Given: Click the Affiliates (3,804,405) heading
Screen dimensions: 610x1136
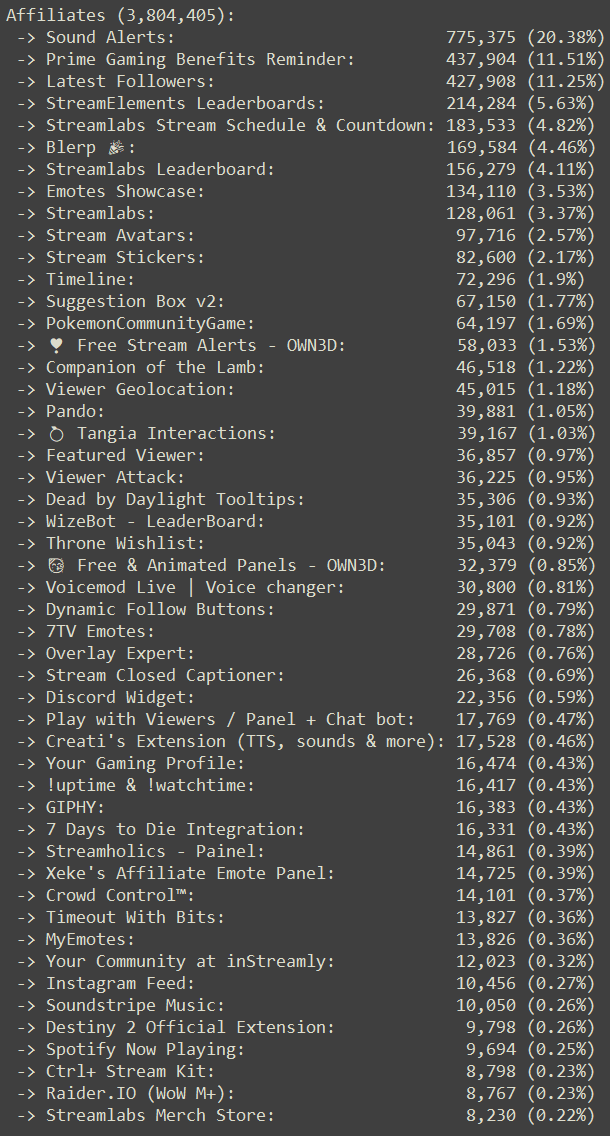Looking at the screenshot, I should pyautogui.click(x=120, y=15).
